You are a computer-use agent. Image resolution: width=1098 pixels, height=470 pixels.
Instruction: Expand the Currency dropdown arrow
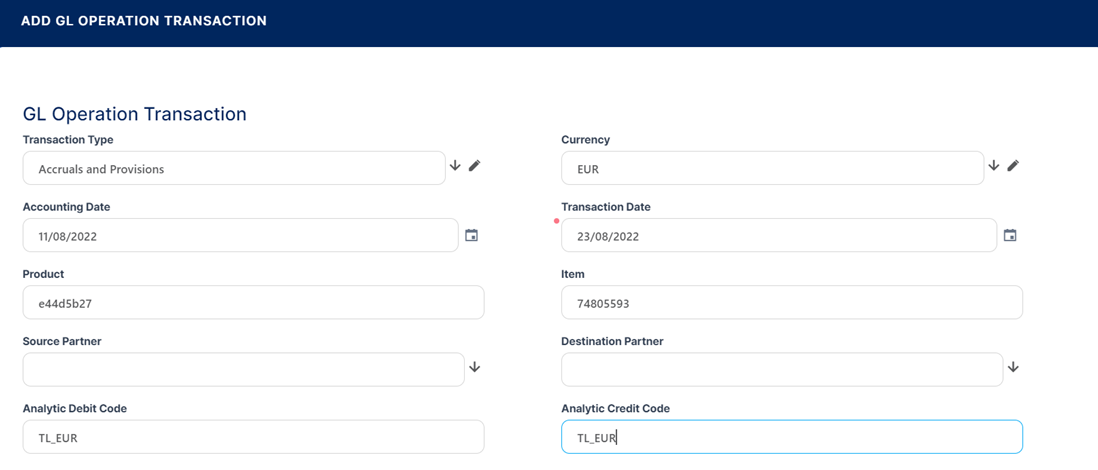[993, 166]
